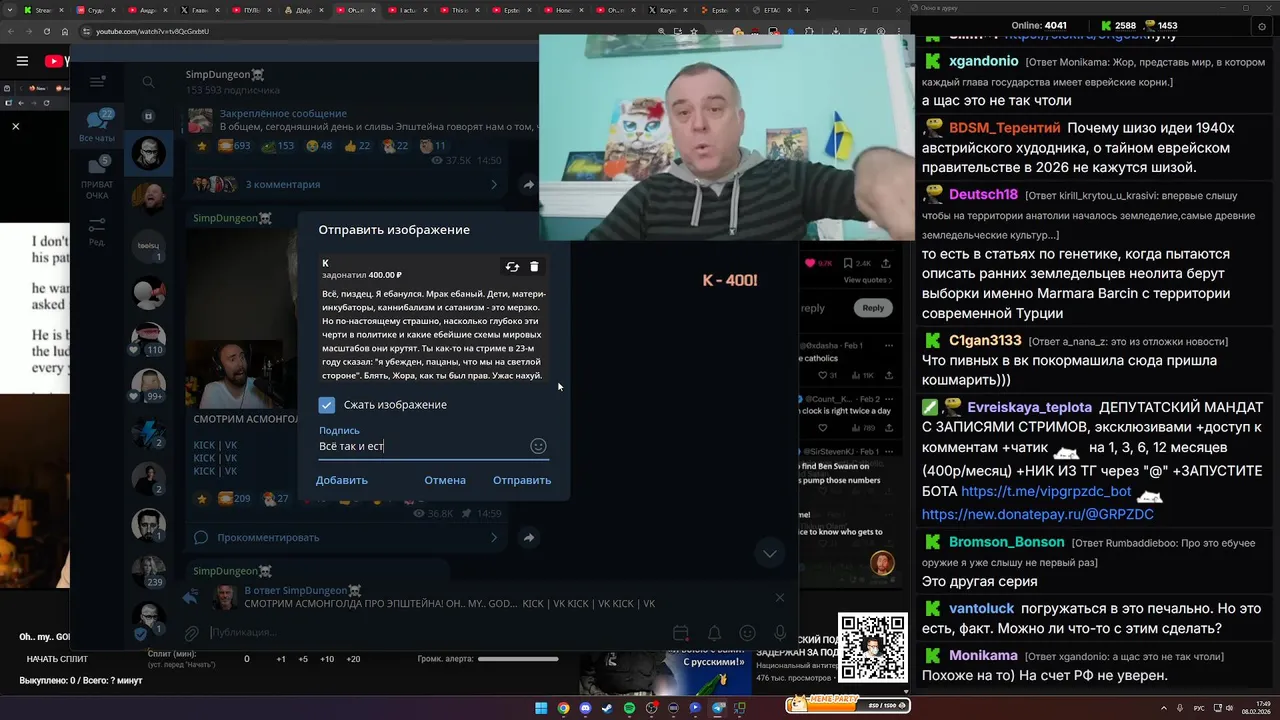Close left overlay with X icon
This screenshot has width=1280, height=720.
16,126
